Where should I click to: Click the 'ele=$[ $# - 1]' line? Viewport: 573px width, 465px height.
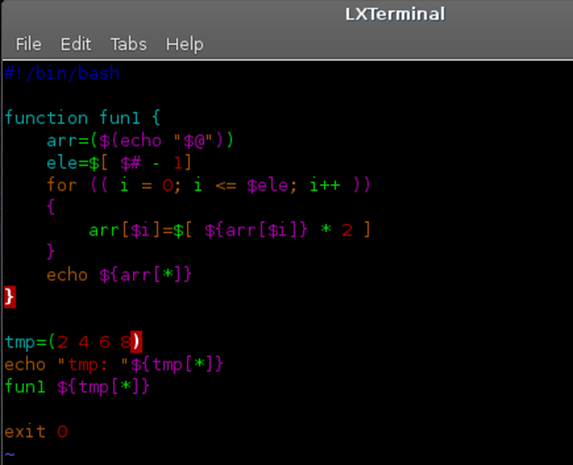click(x=119, y=163)
